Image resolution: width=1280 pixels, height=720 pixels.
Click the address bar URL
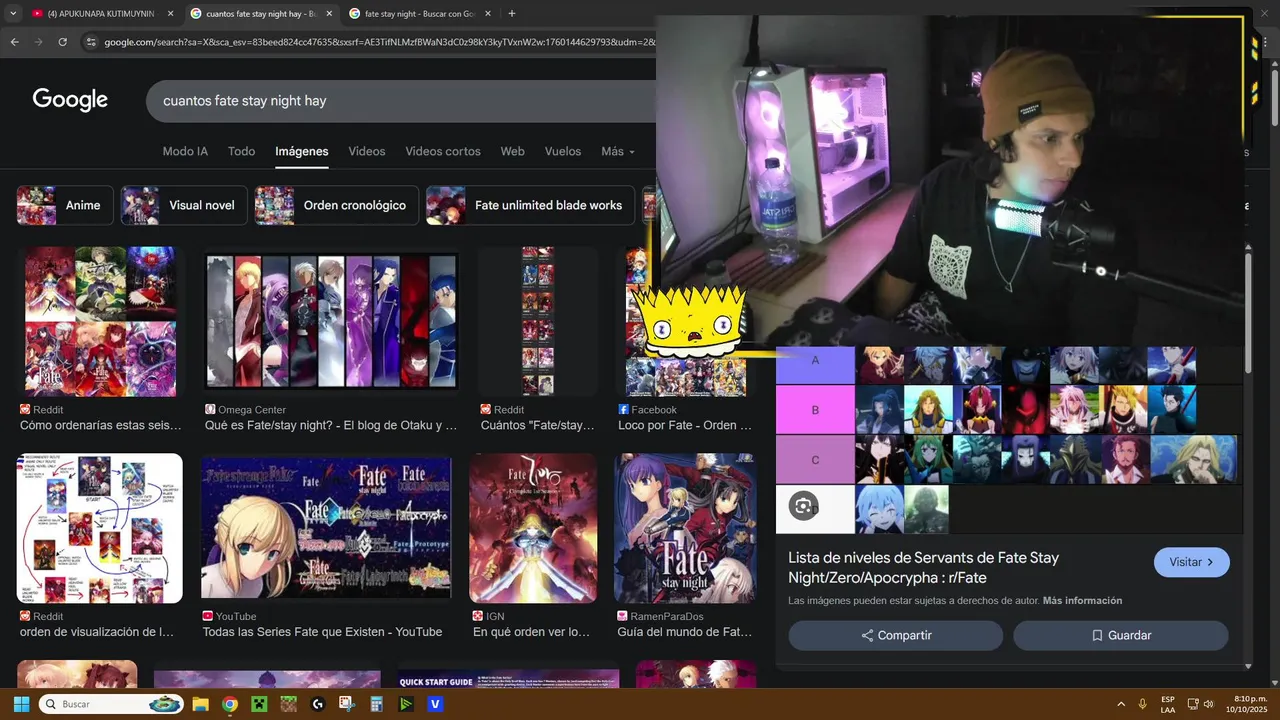pos(380,42)
